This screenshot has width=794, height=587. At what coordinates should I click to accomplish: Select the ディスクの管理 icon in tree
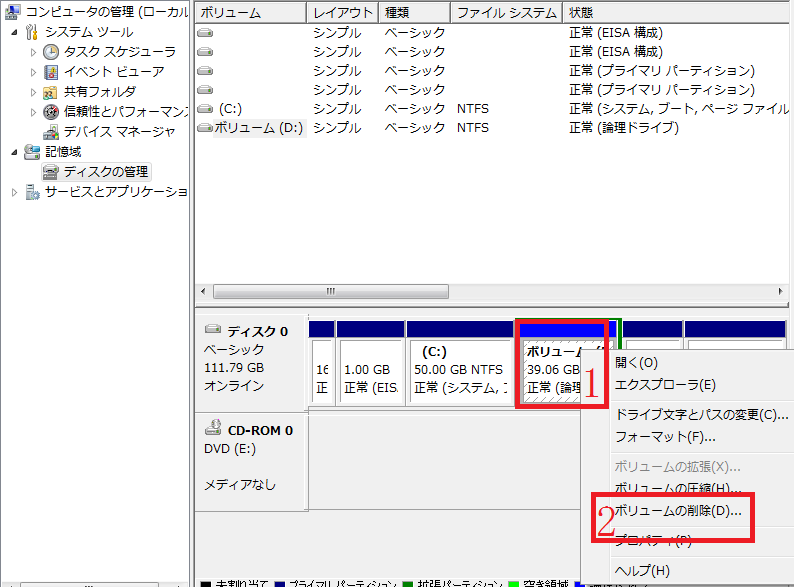[51, 172]
